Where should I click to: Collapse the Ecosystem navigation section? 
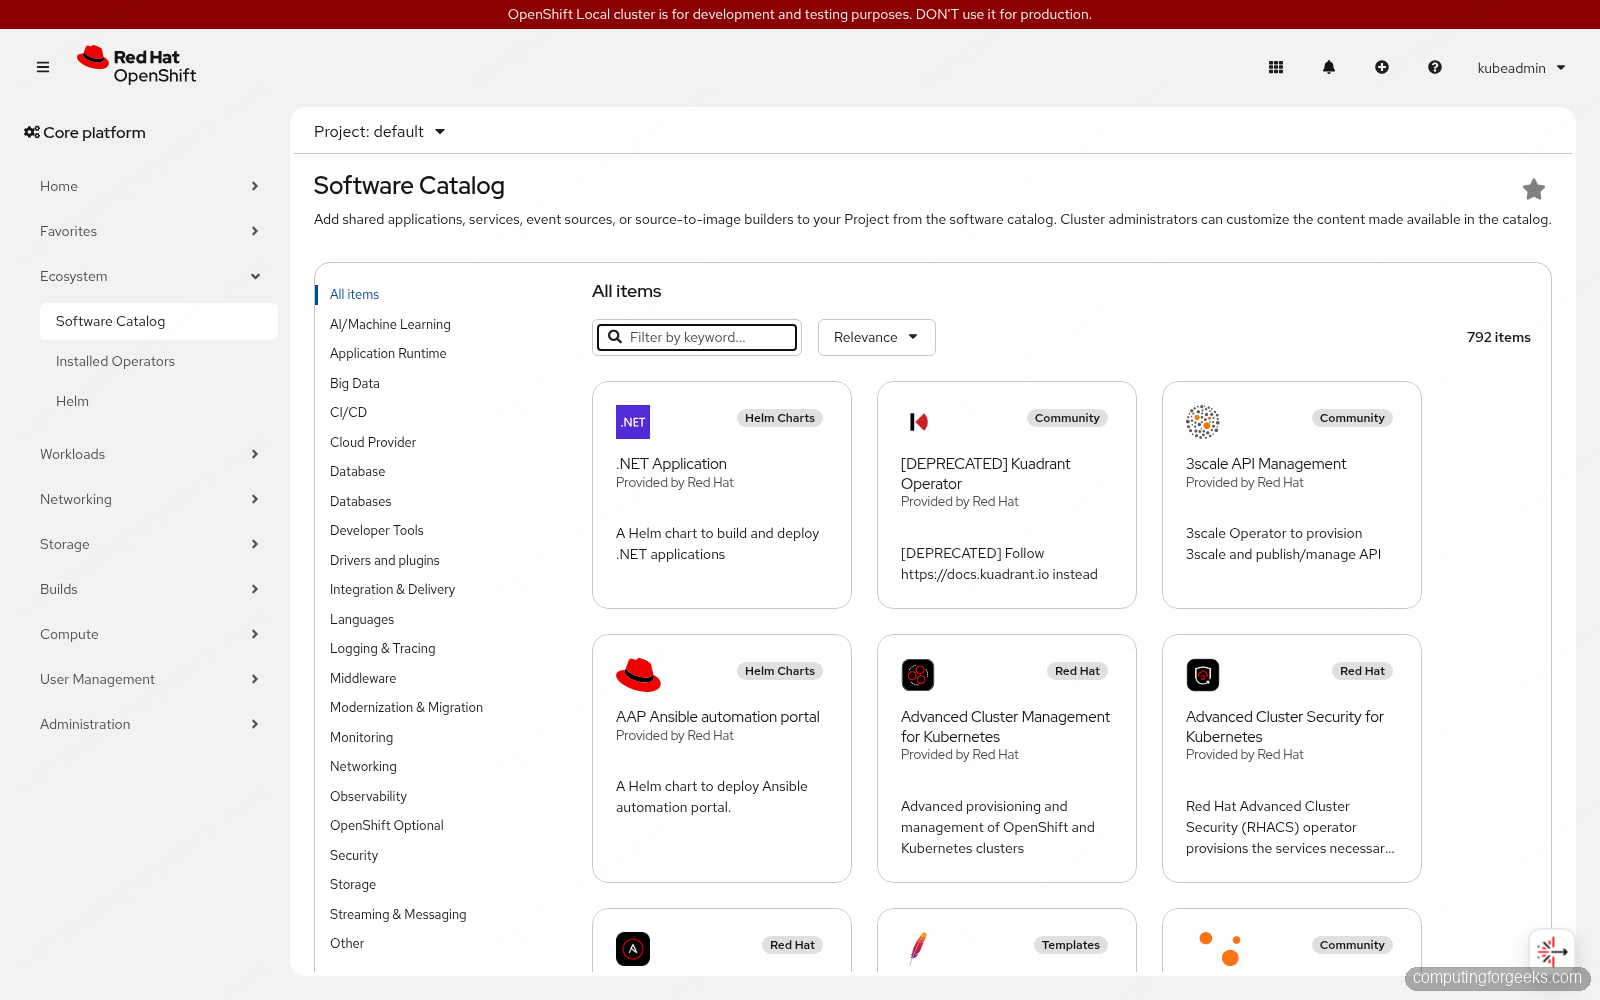[x=150, y=276]
